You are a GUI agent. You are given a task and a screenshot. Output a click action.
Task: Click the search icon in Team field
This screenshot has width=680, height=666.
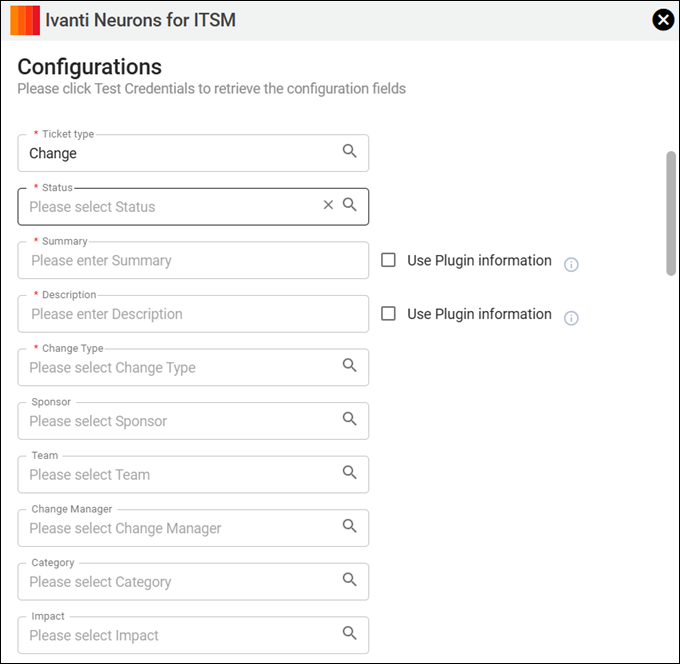350,473
